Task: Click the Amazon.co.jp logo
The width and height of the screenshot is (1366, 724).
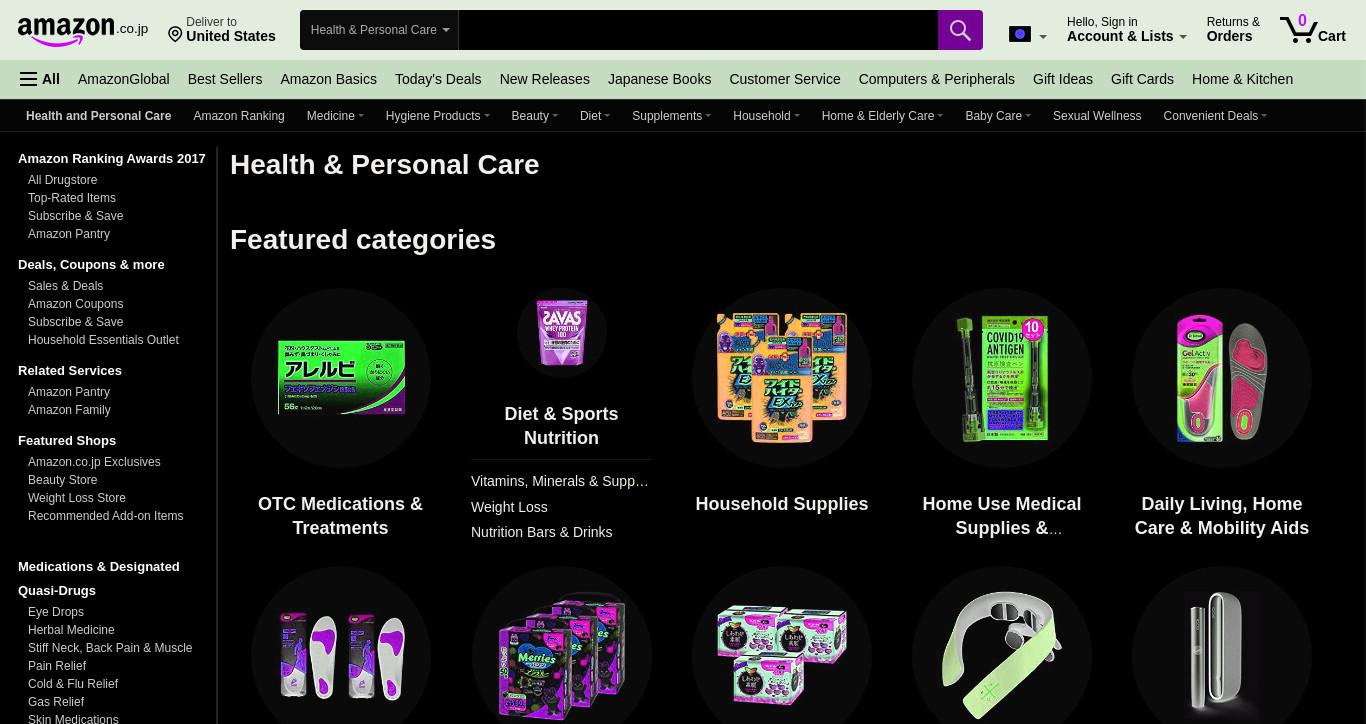Action: tap(82, 31)
